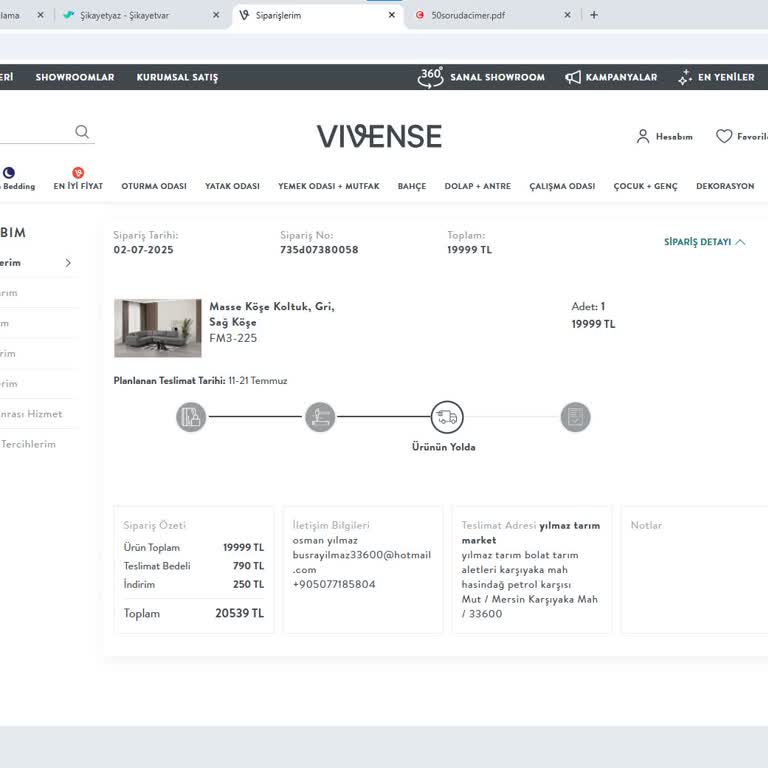Select the delivery truck status icon
The height and width of the screenshot is (768, 768).
(447, 417)
